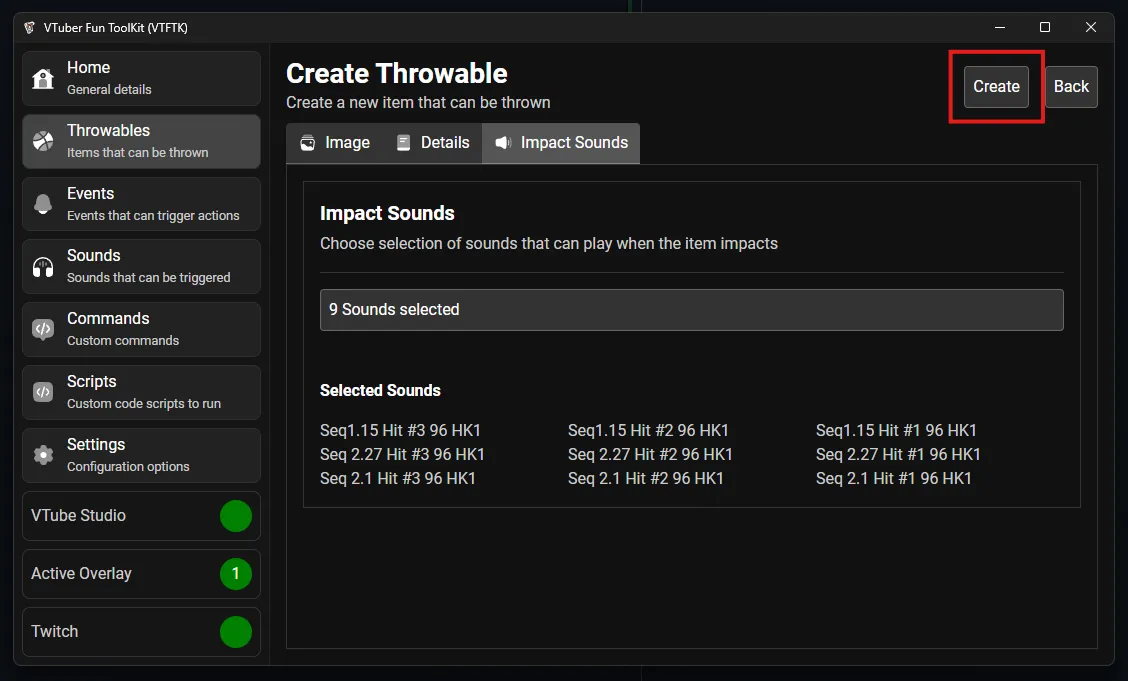The image size is (1128, 681).
Task: Click the Throwables pie icon
Action: 42,140
